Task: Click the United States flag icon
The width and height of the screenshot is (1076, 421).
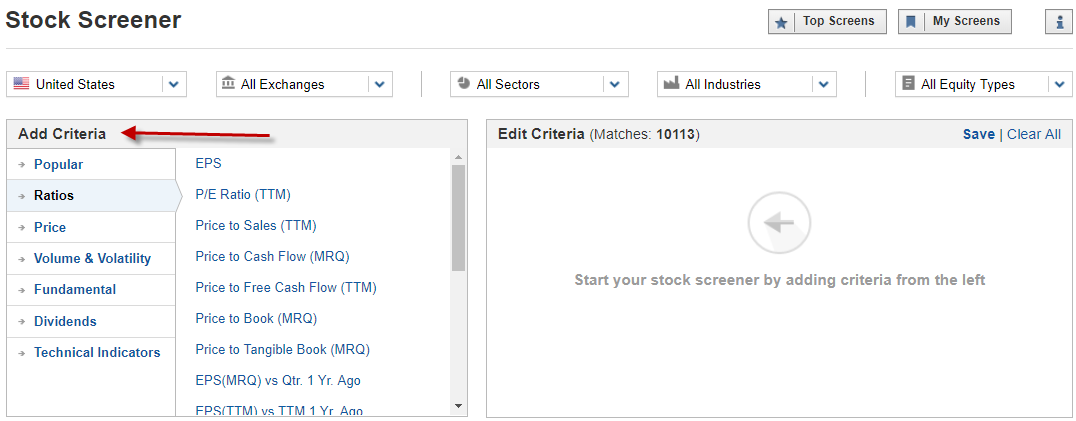Action: click(21, 84)
